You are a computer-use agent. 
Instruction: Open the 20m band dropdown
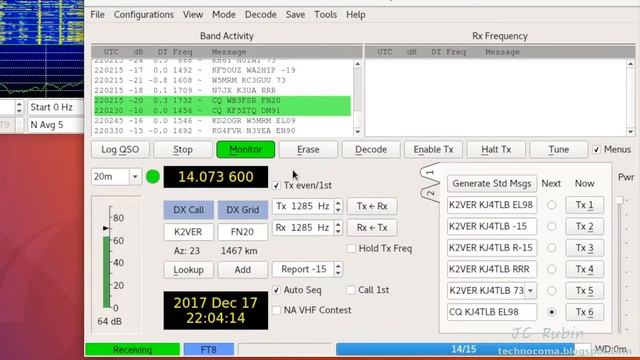[x=135, y=177]
